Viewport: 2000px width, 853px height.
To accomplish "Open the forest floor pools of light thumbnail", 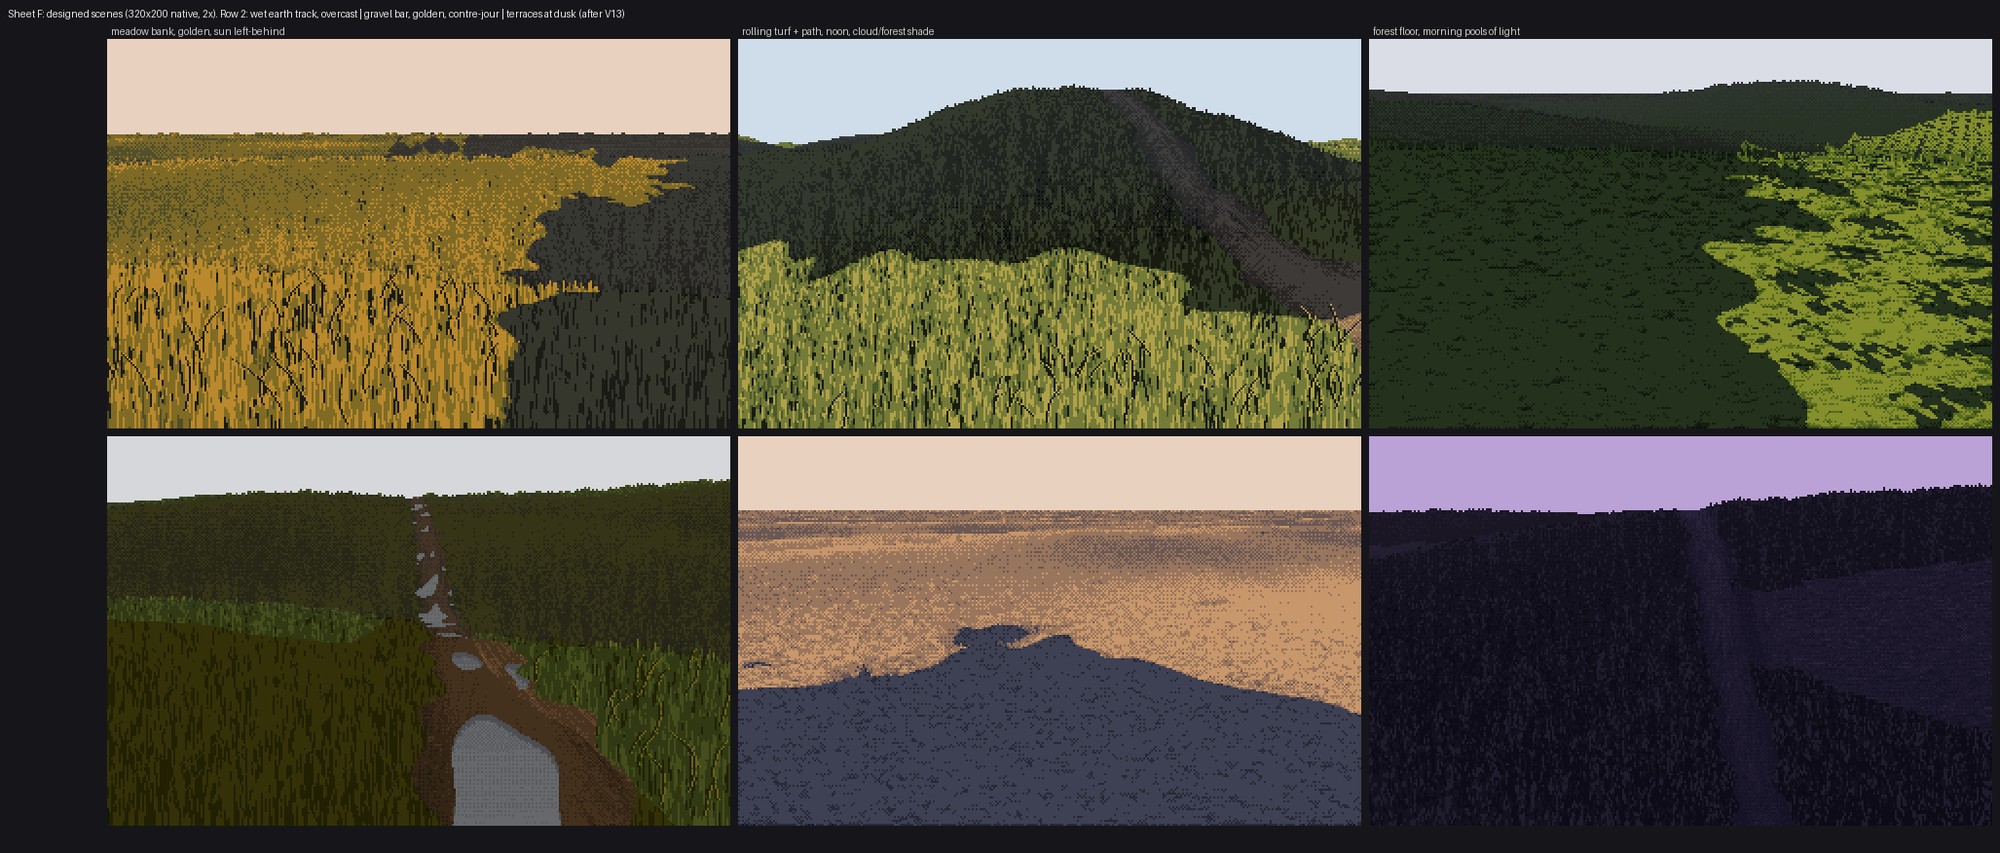I will pyautogui.click(x=1680, y=234).
